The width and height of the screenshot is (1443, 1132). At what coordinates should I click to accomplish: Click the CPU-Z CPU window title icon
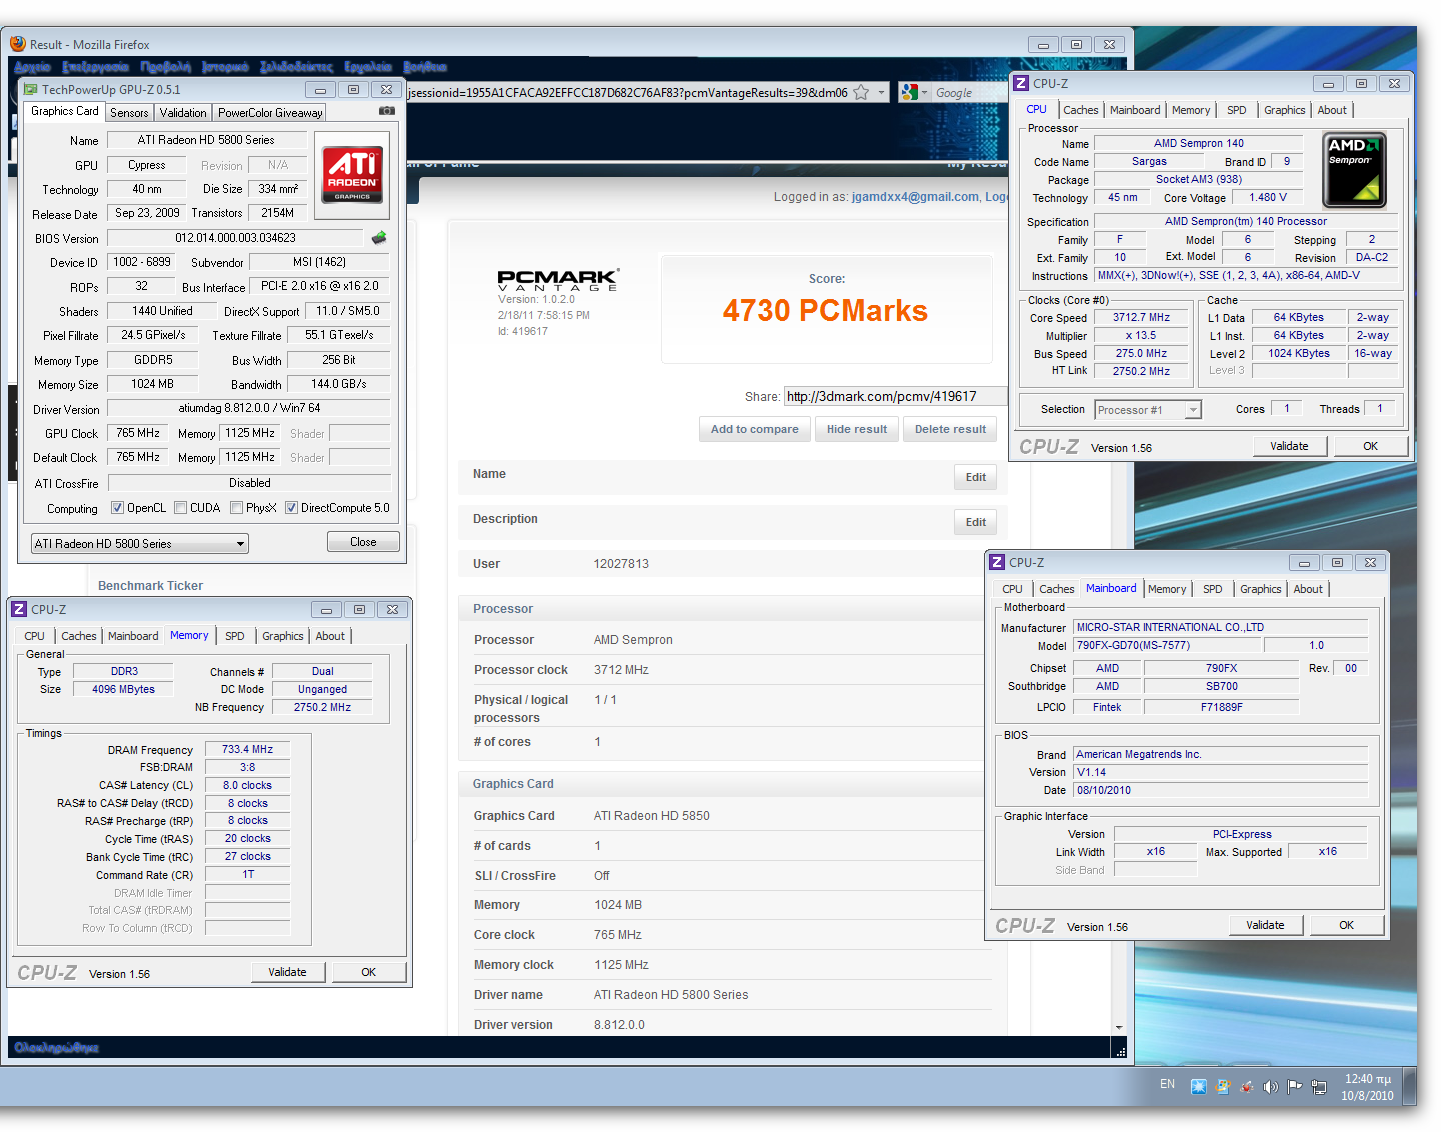click(x=1021, y=83)
